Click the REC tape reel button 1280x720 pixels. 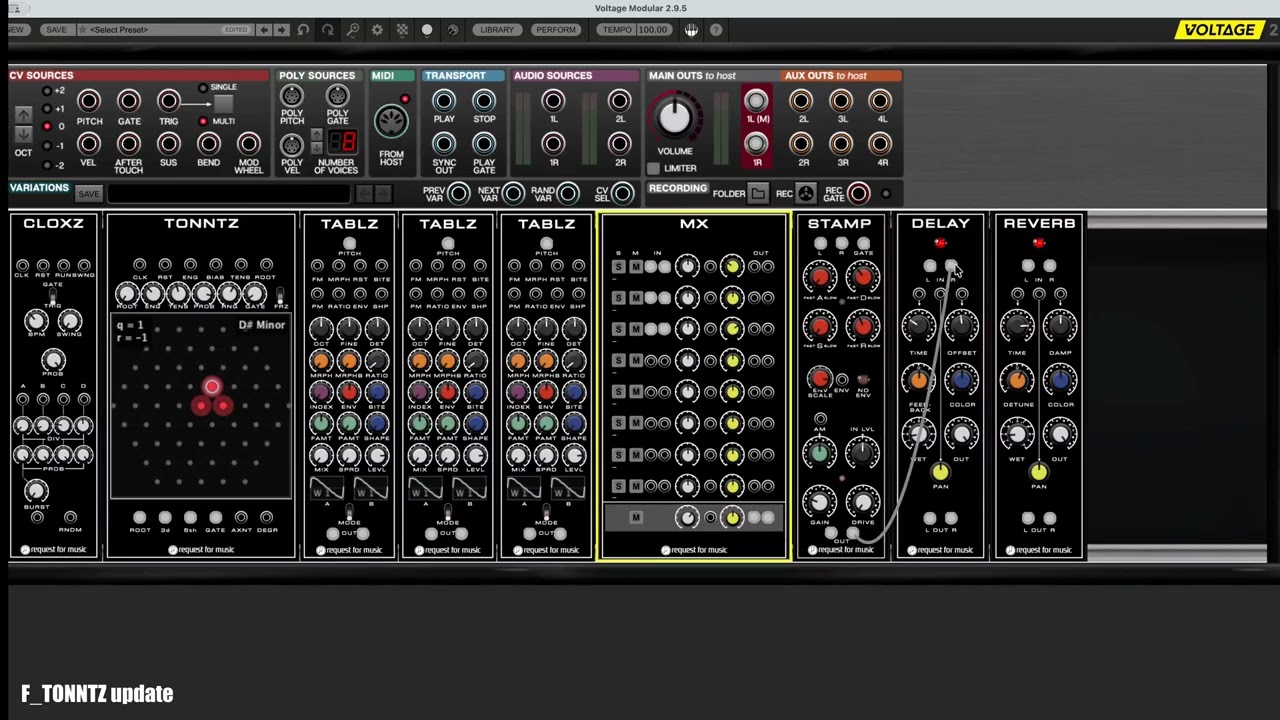[x=806, y=194]
